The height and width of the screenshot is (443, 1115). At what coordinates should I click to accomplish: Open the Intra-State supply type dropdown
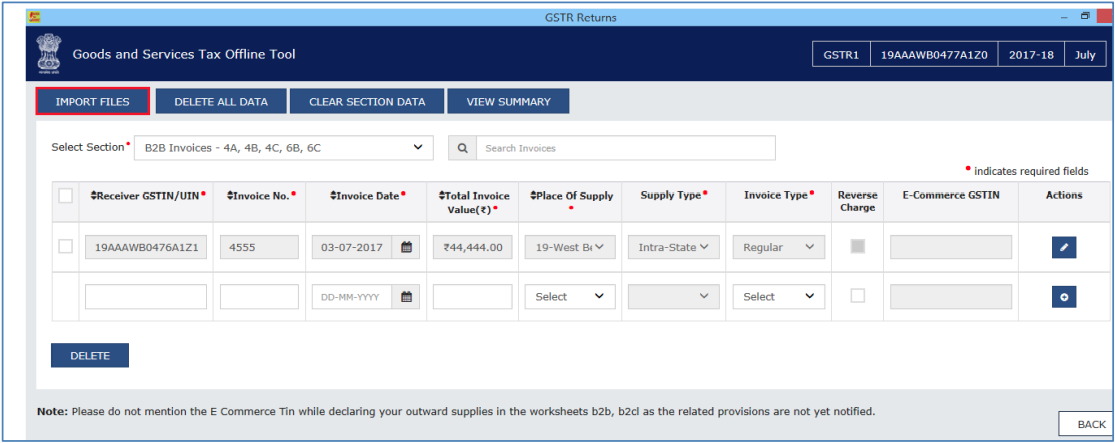(673, 247)
